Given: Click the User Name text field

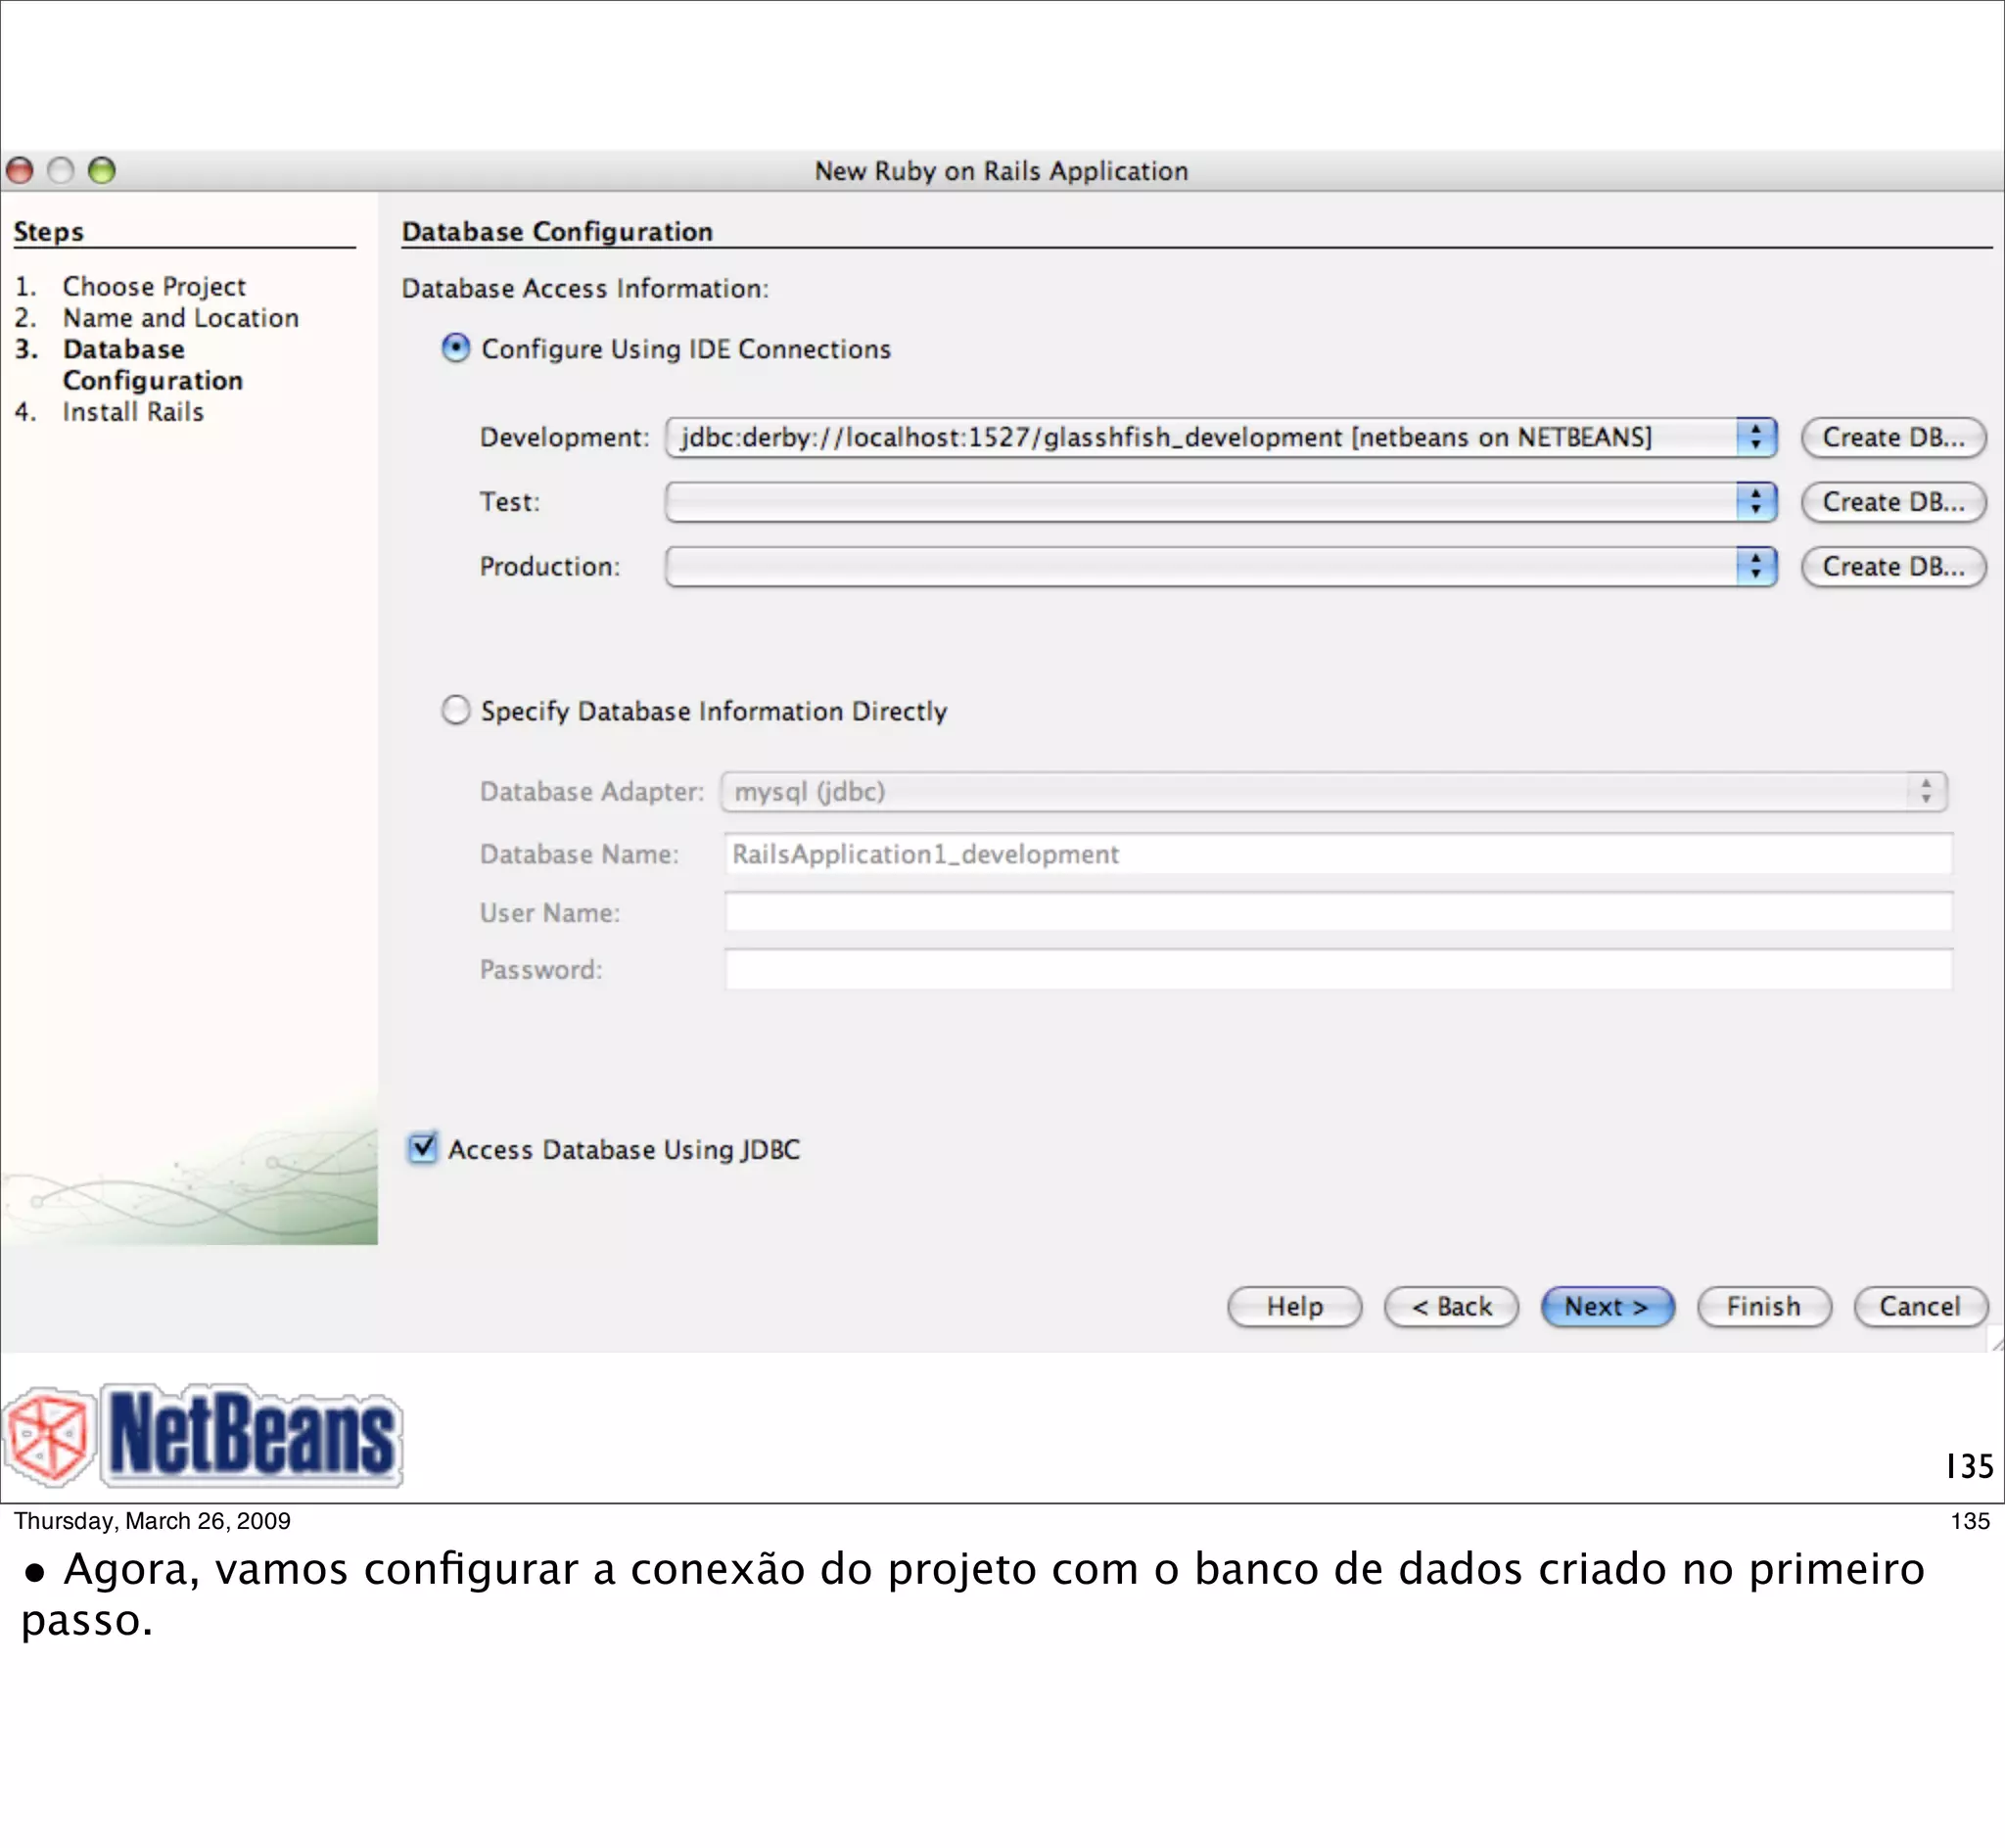Looking at the screenshot, I should point(1337,912).
